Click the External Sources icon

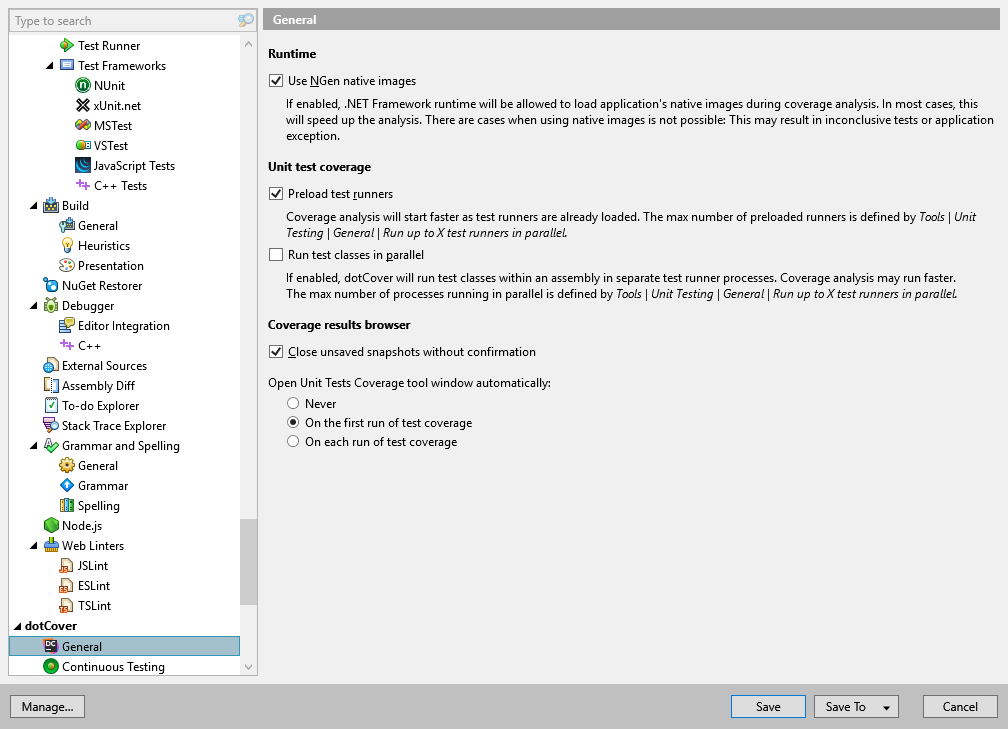[51, 366]
